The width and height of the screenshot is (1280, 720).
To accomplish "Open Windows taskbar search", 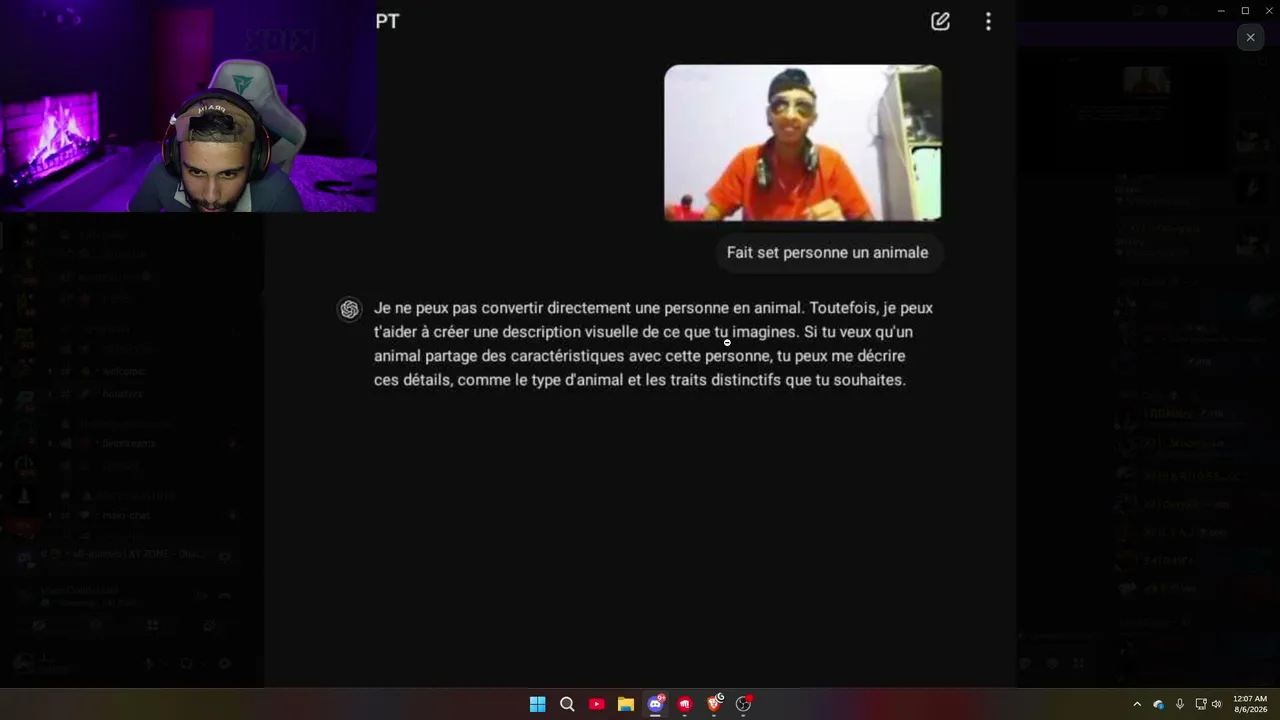I will (567, 704).
